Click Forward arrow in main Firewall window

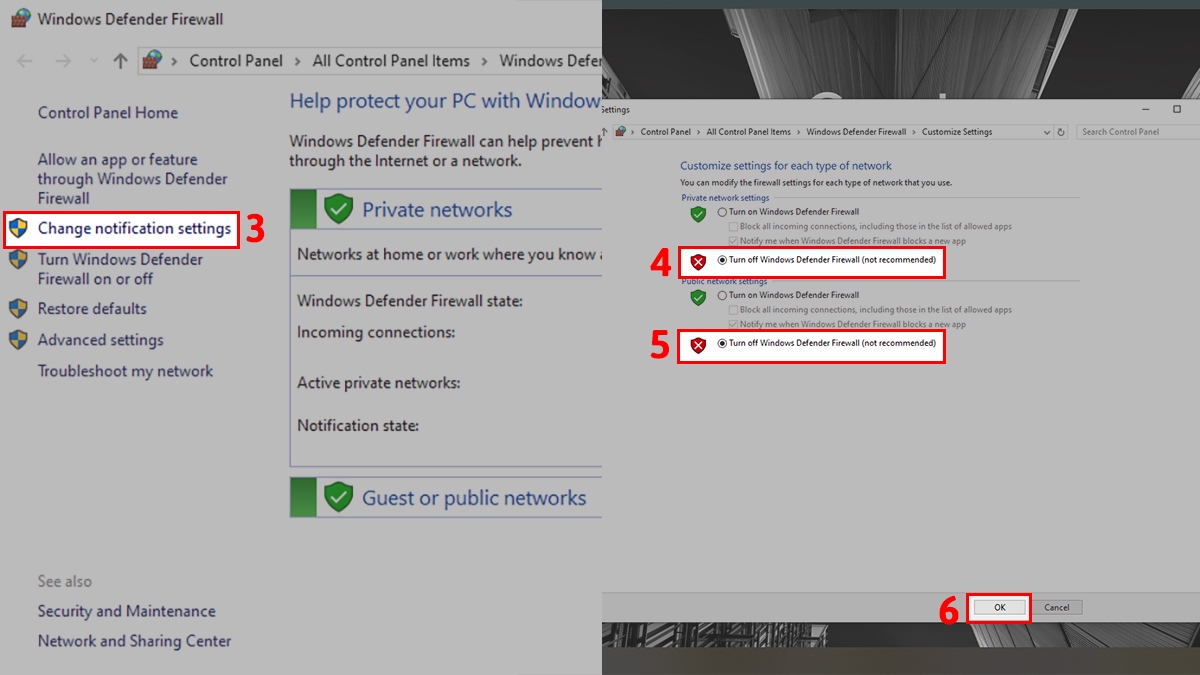click(x=62, y=61)
